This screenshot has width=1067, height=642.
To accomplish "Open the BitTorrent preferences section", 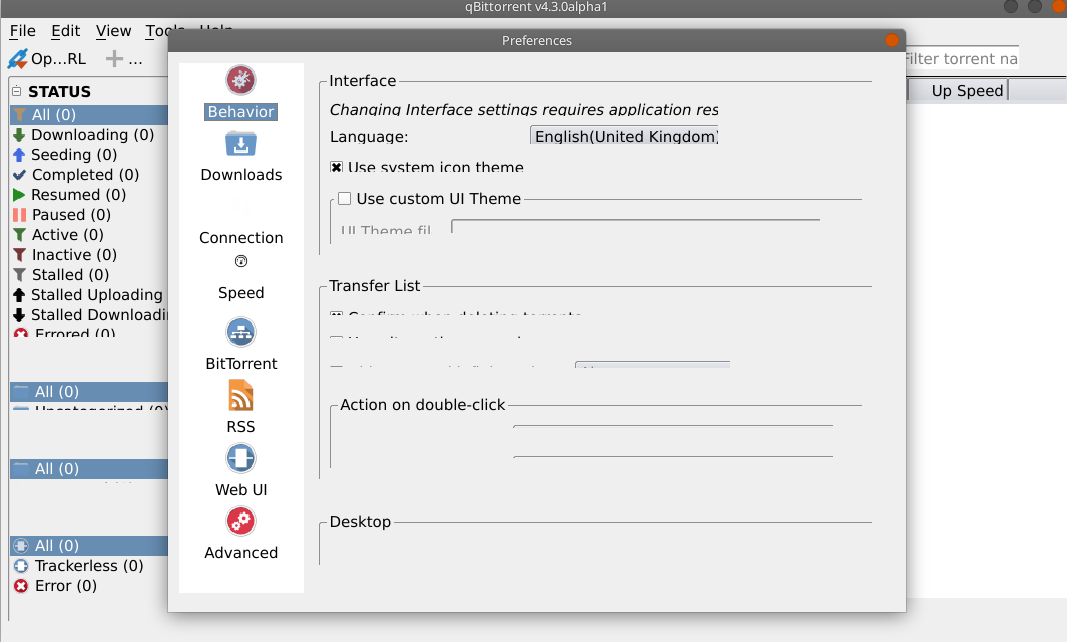I will click(241, 345).
